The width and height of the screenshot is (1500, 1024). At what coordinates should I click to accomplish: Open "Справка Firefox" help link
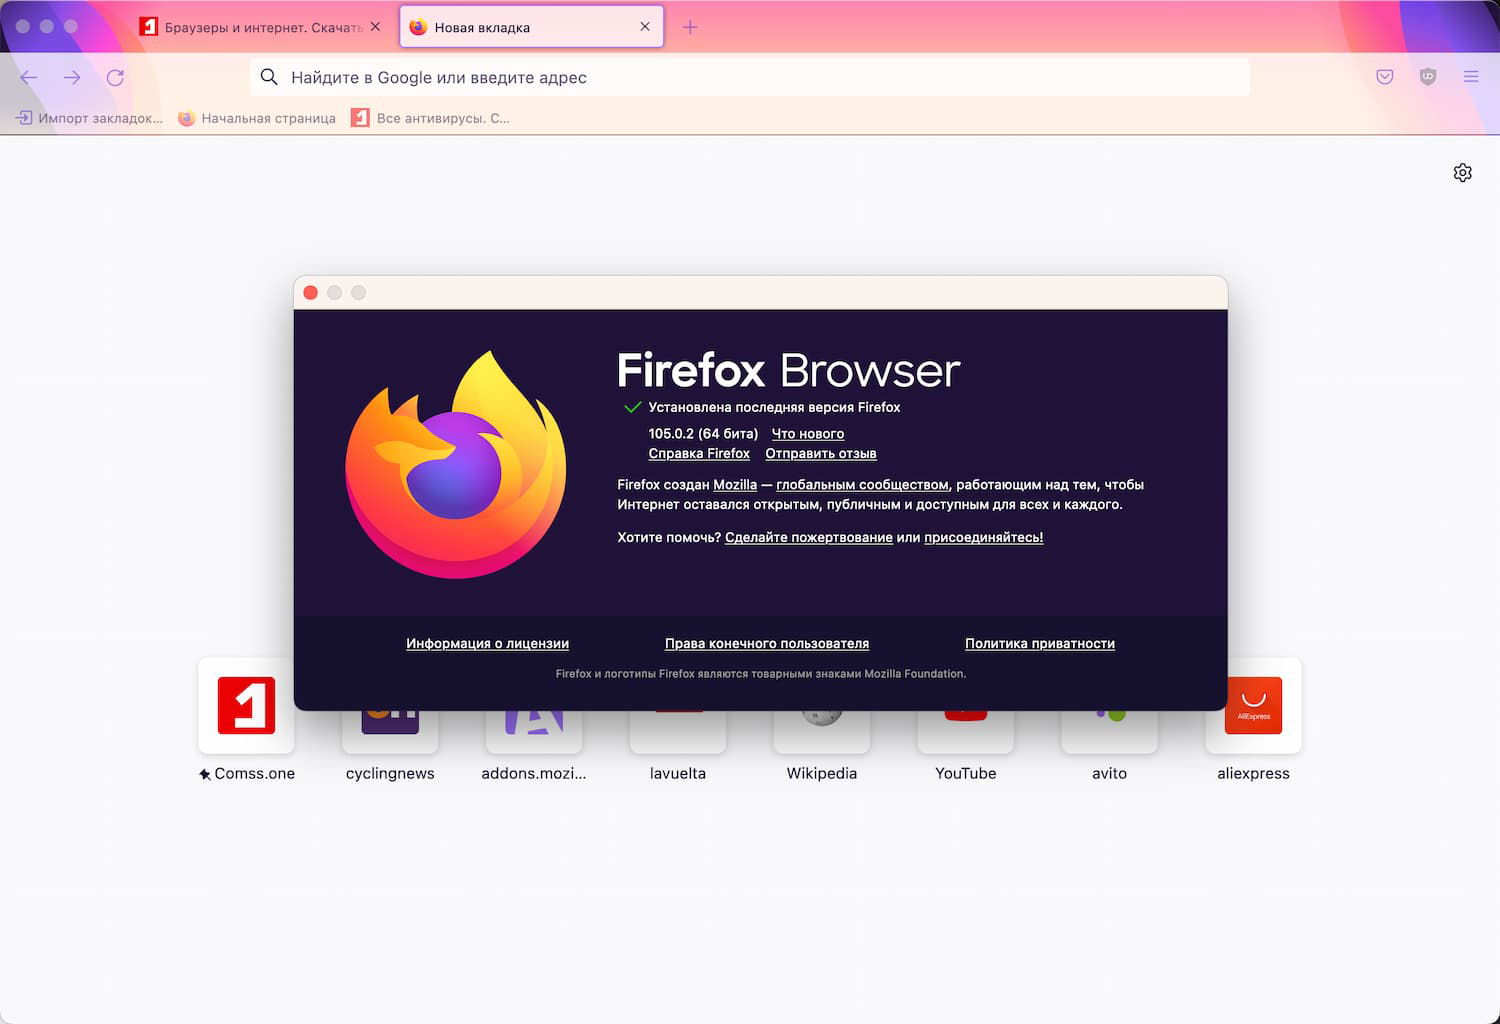699,454
